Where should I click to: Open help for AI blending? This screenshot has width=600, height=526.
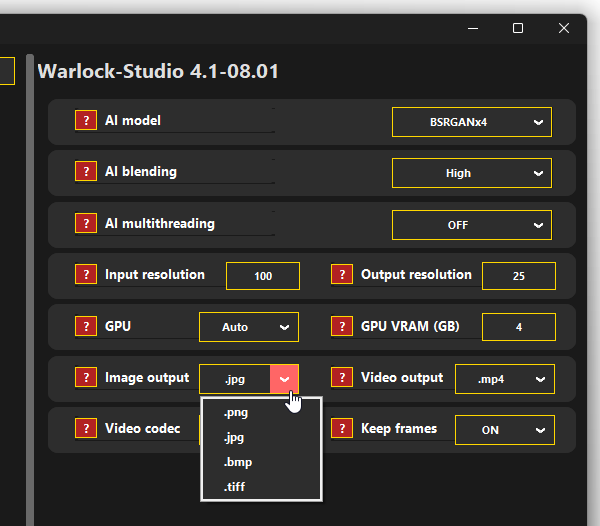(86, 172)
